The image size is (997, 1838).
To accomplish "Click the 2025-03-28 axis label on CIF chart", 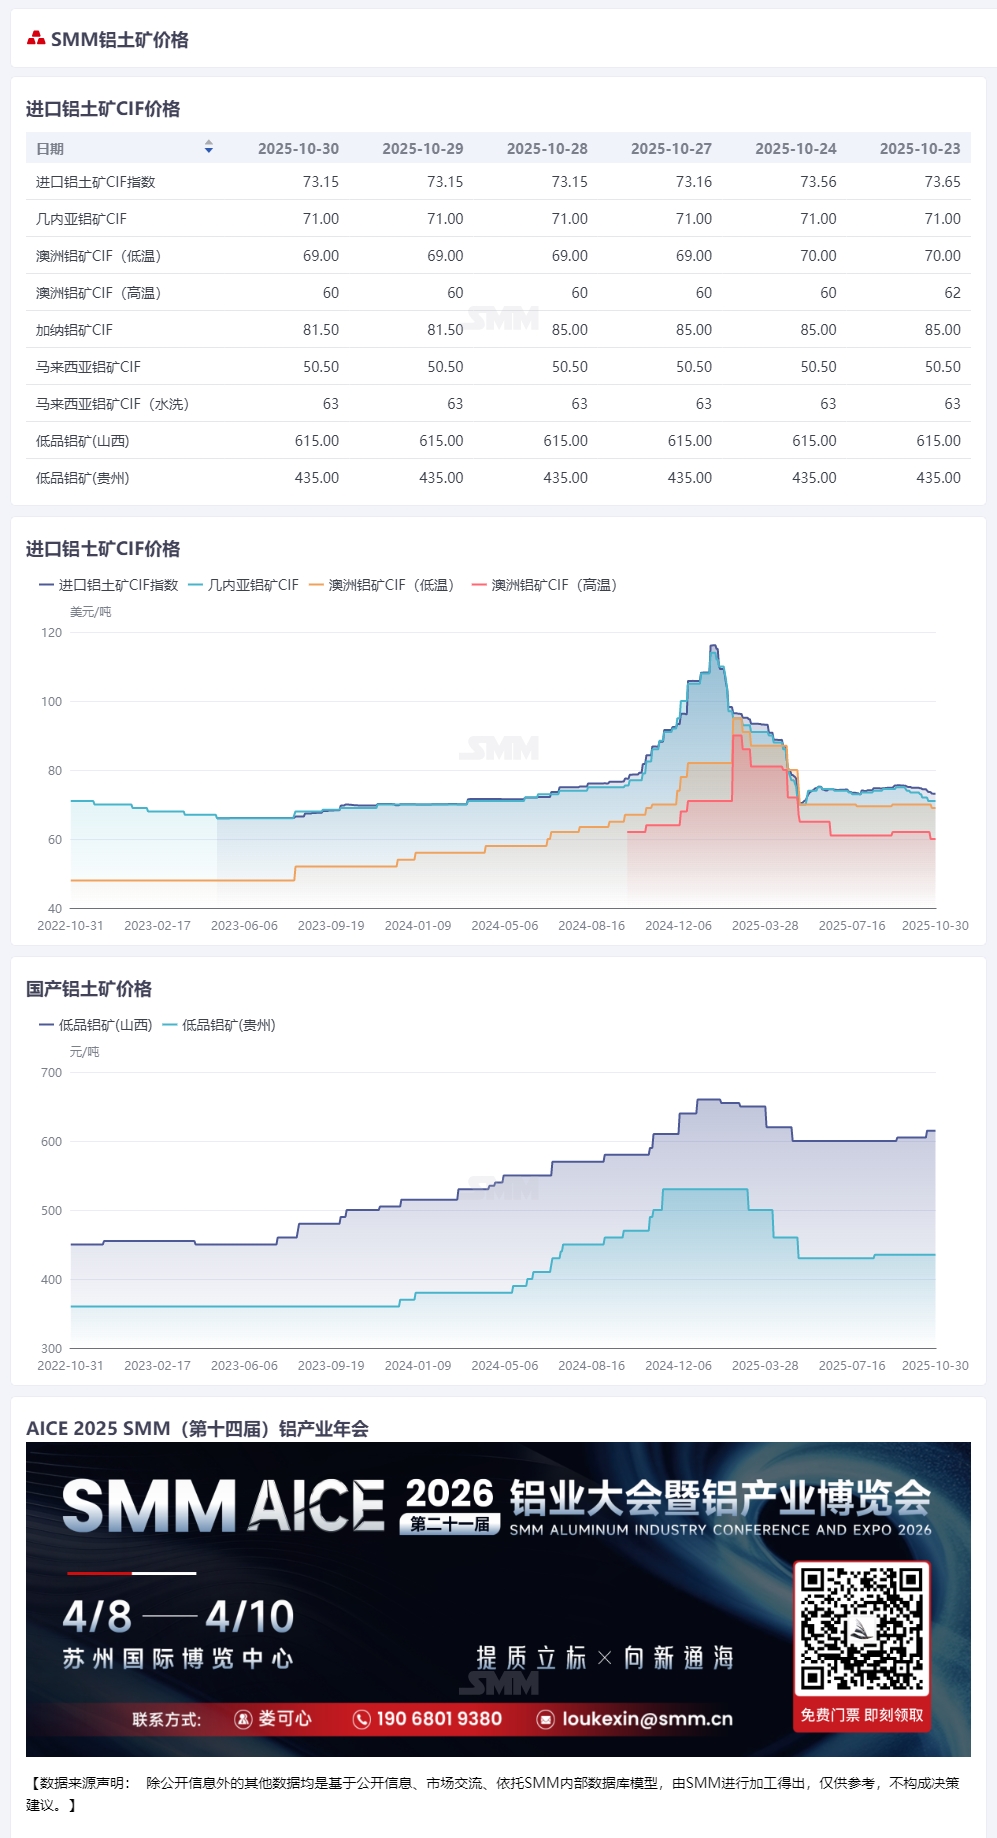I will coord(765,926).
